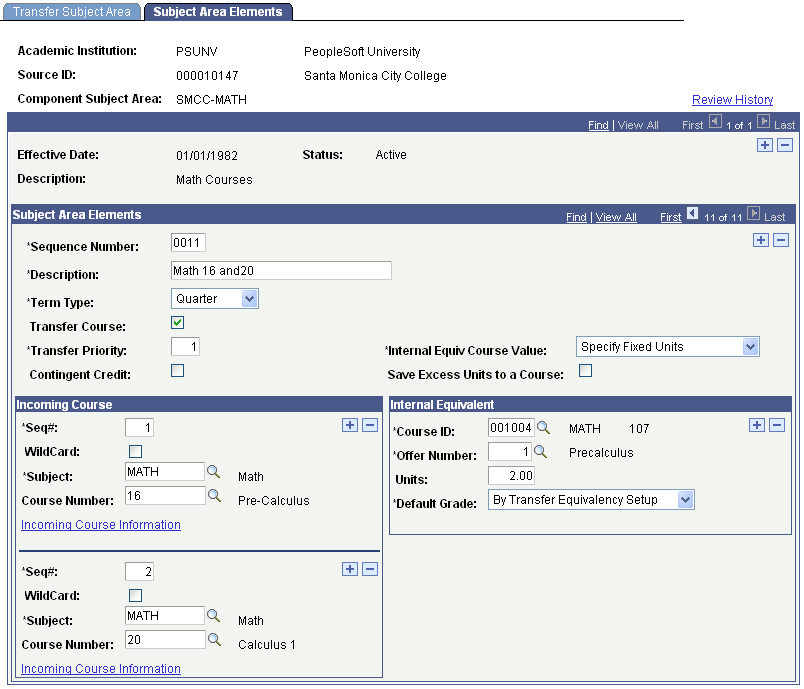Delete the incoming course Seq# 2 row
The image size is (804, 689).
pos(370,569)
